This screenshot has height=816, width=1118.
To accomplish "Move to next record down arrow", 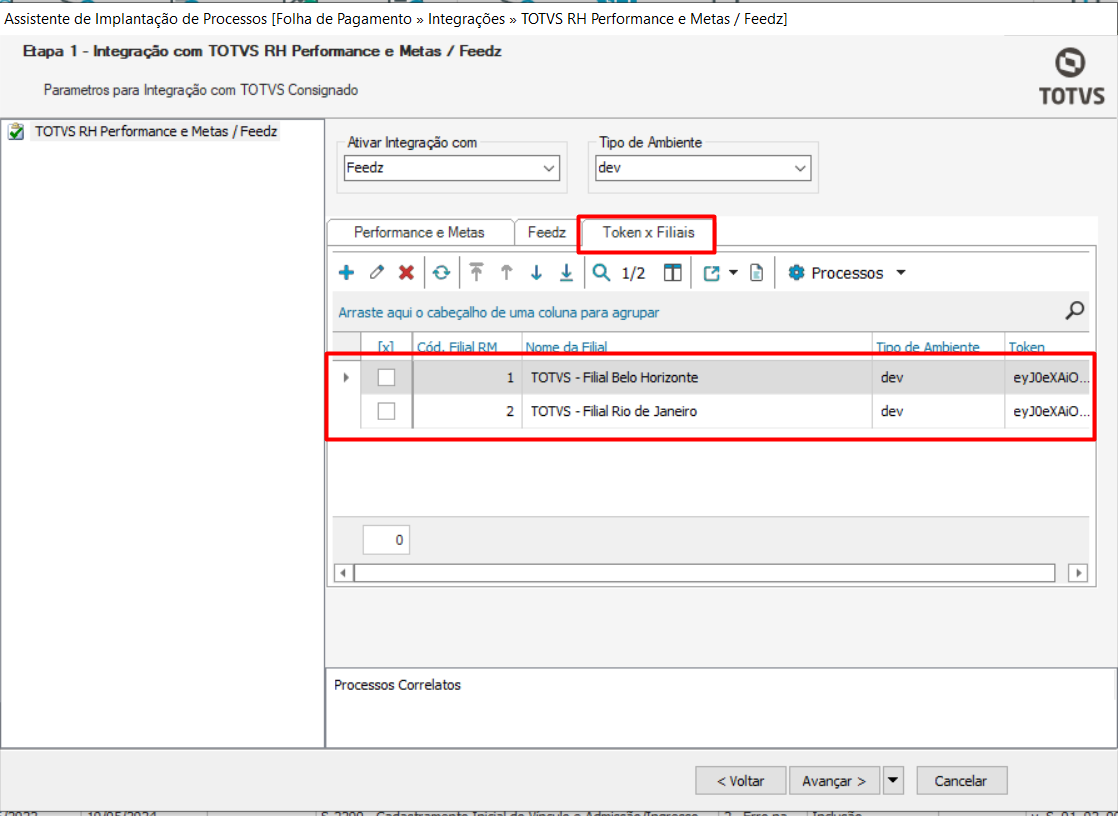I will coord(536,272).
